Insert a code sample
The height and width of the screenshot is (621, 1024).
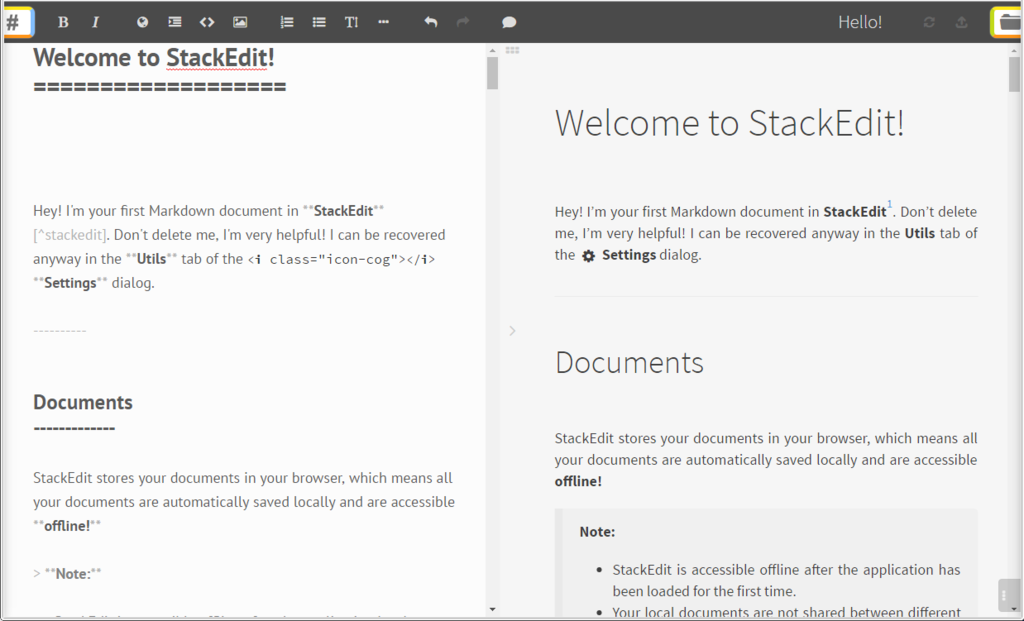(x=207, y=22)
